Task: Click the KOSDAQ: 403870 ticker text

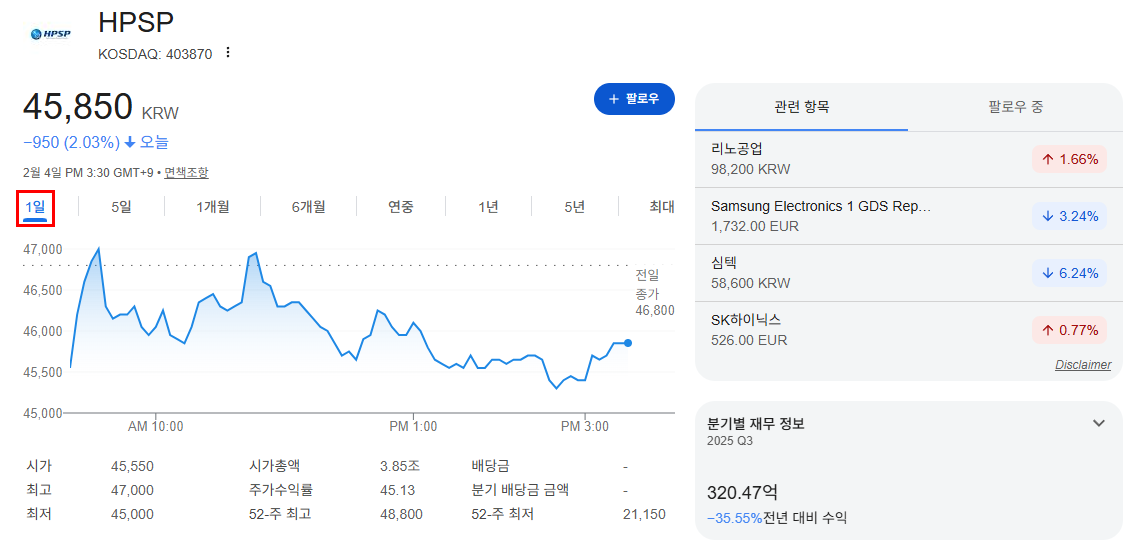Action: click(155, 53)
